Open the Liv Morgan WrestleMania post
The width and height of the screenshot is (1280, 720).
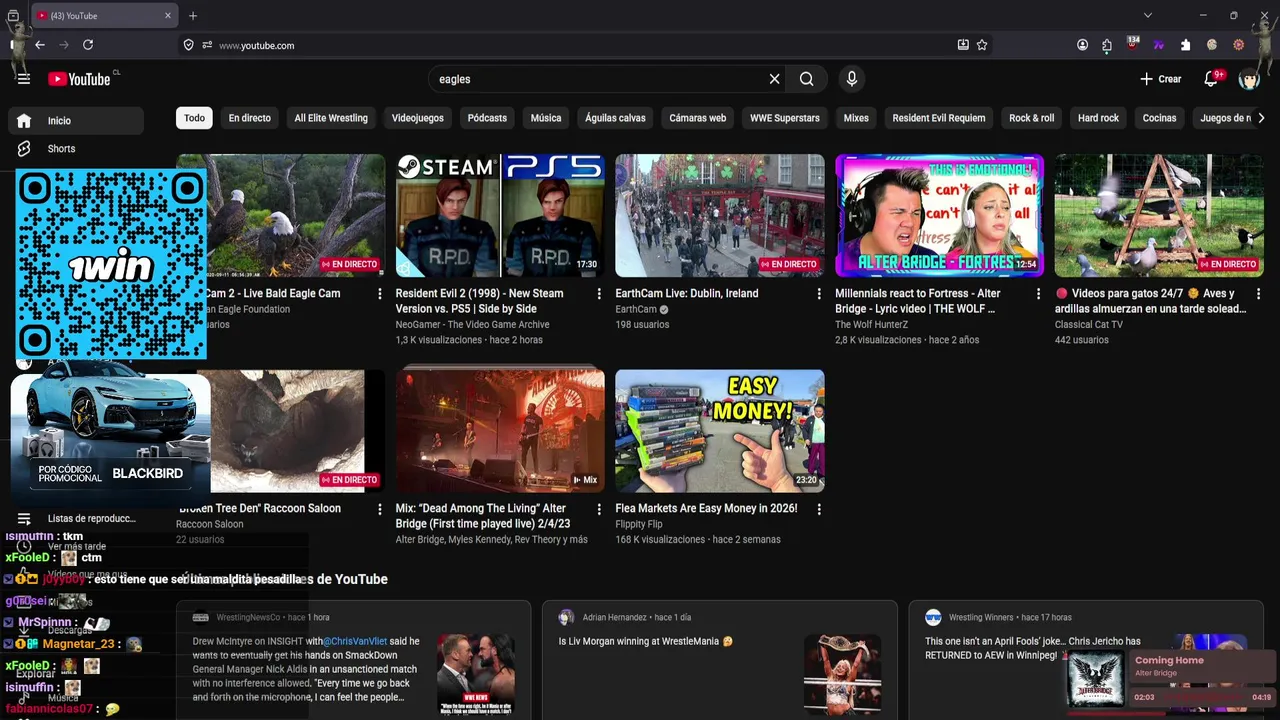pyautogui.click(x=720, y=660)
